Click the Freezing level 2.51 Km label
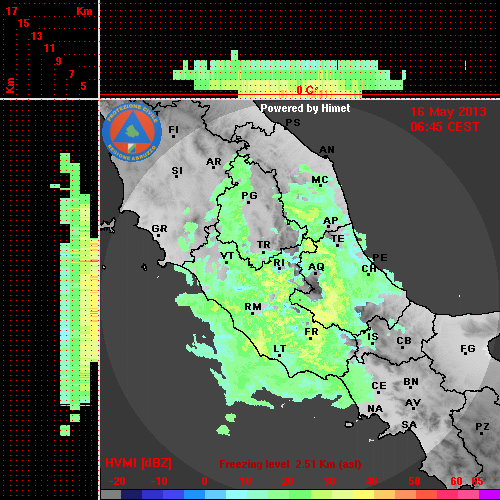This screenshot has height=500, width=500. tap(290, 464)
